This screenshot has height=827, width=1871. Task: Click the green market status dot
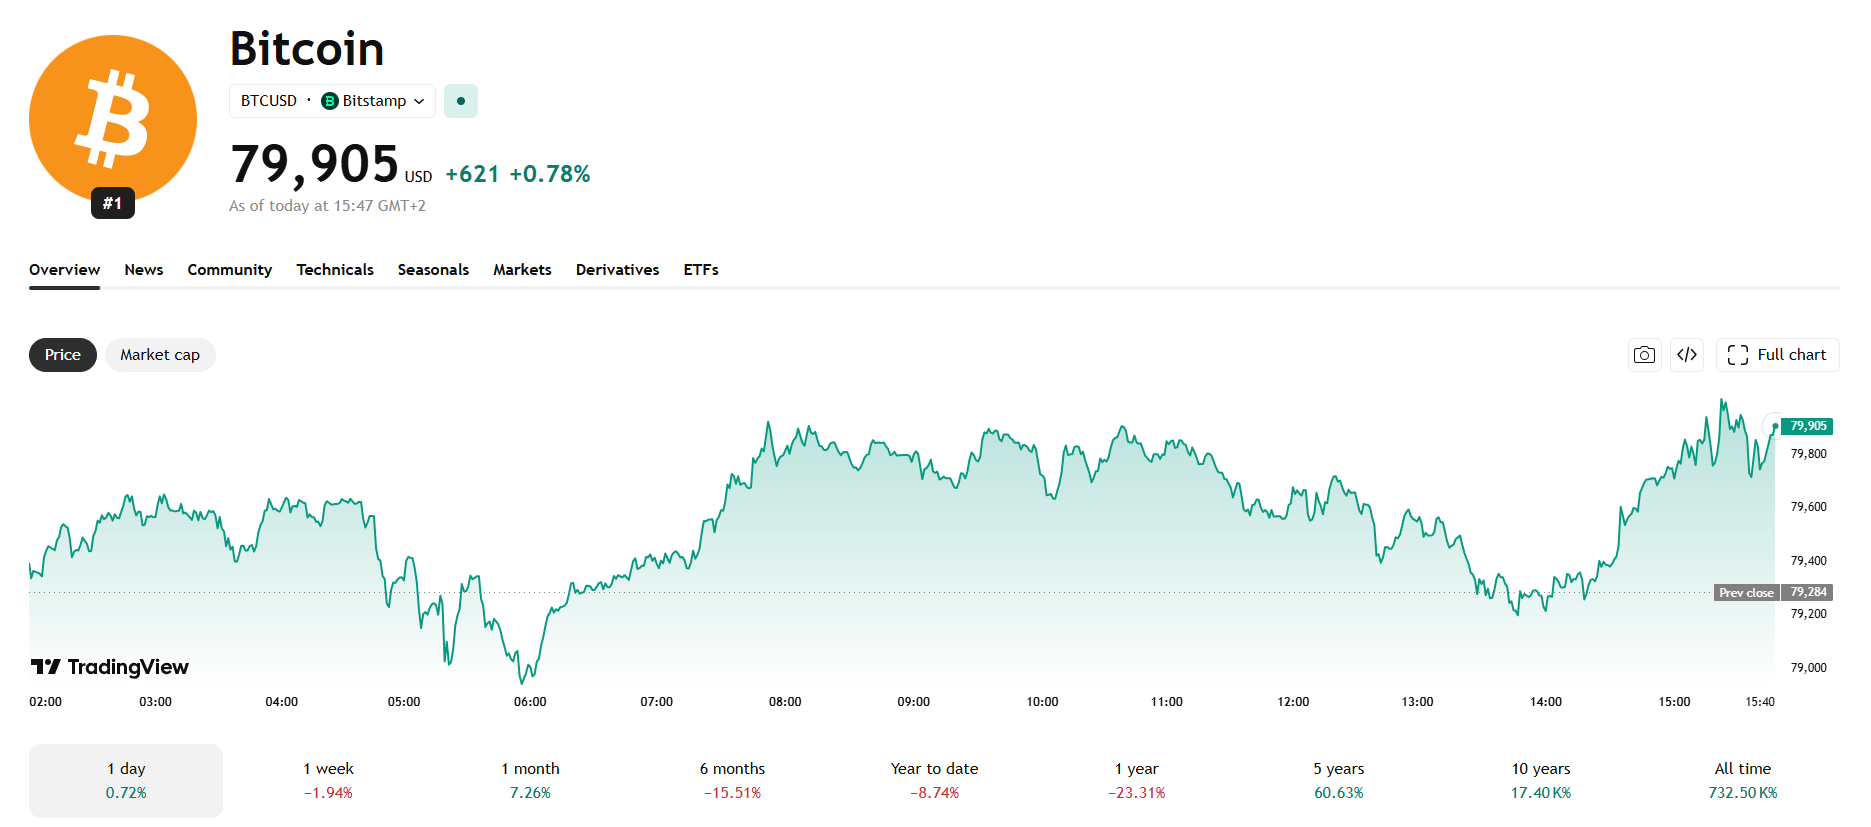(461, 101)
